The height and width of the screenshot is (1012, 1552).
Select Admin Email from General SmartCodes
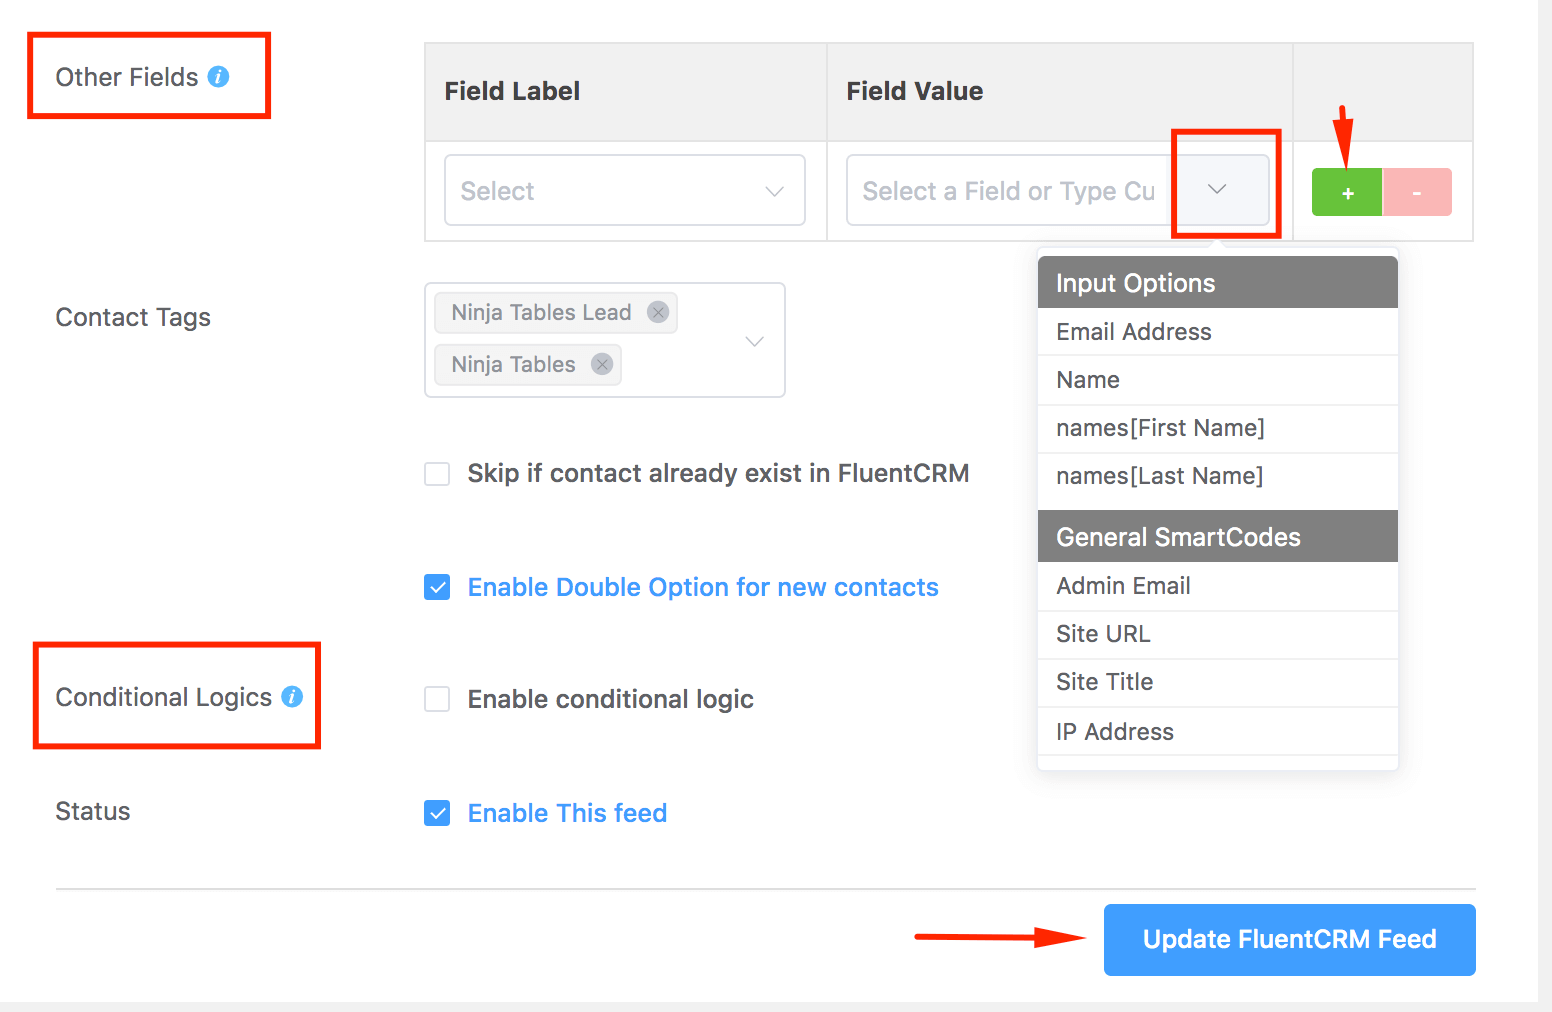pos(1122,586)
